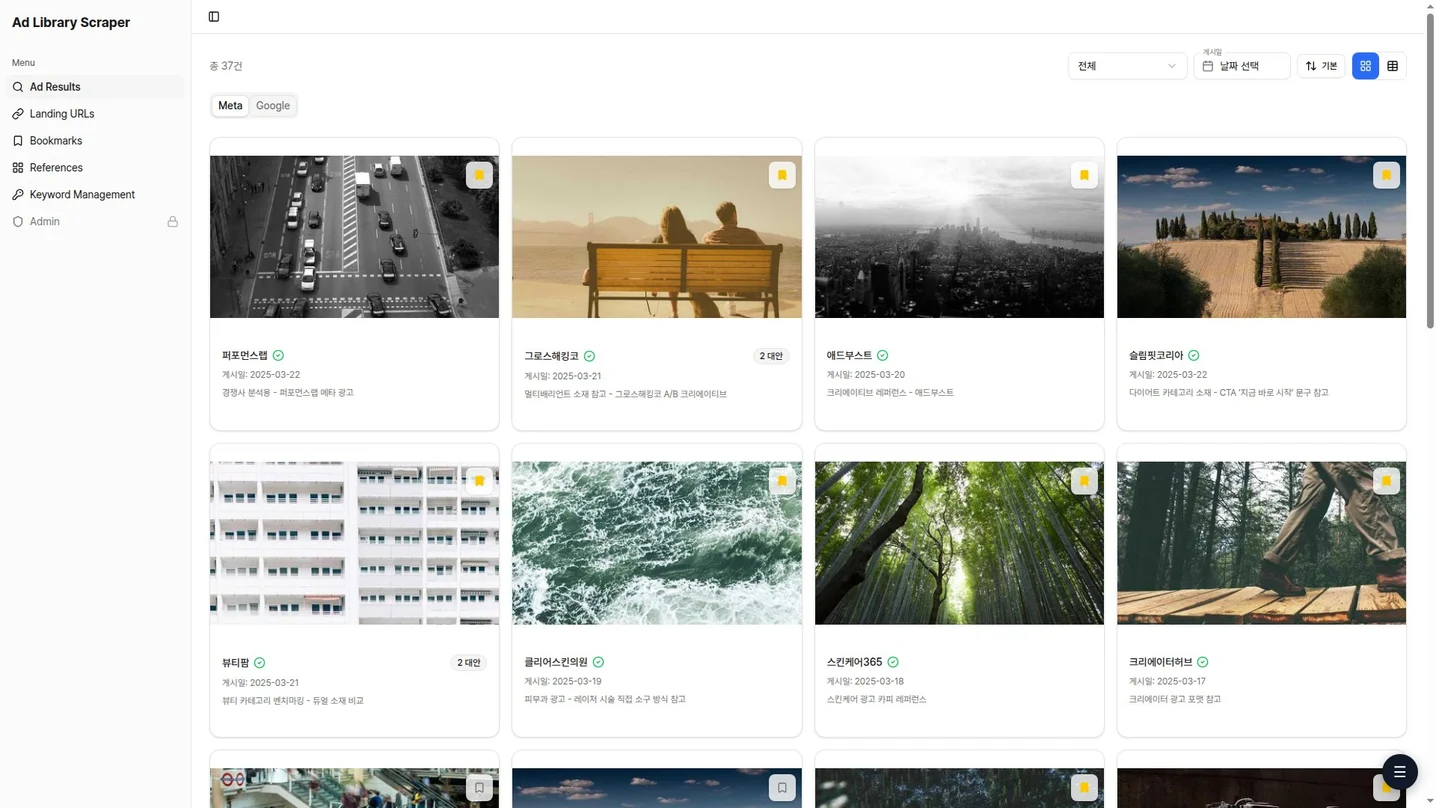Toggle bookmark on 크리에이터허브 card
1436x808 pixels.
(1386, 481)
